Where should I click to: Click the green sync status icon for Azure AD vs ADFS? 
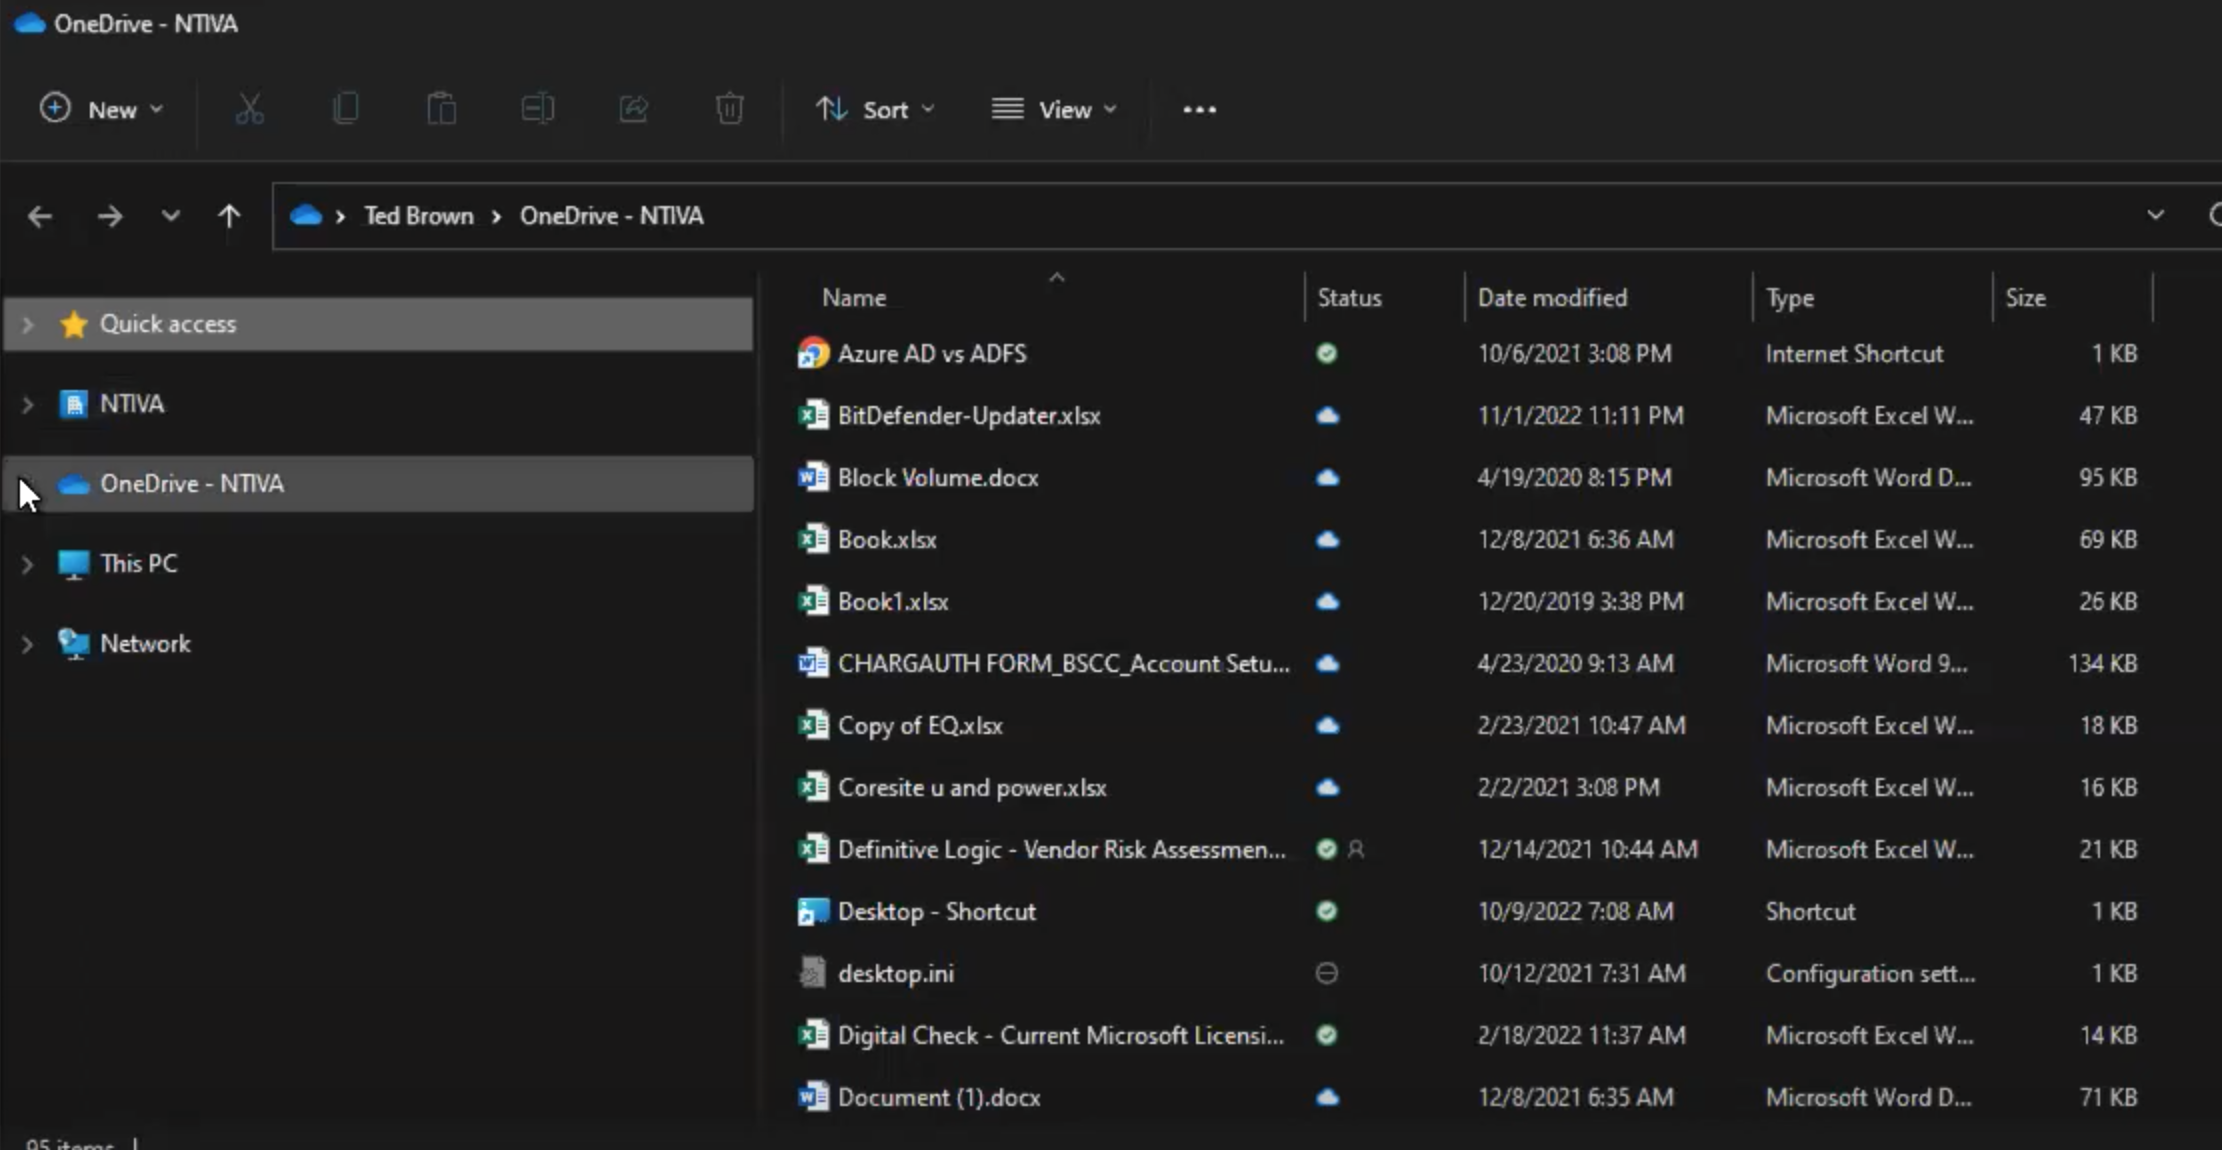tap(1326, 352)
